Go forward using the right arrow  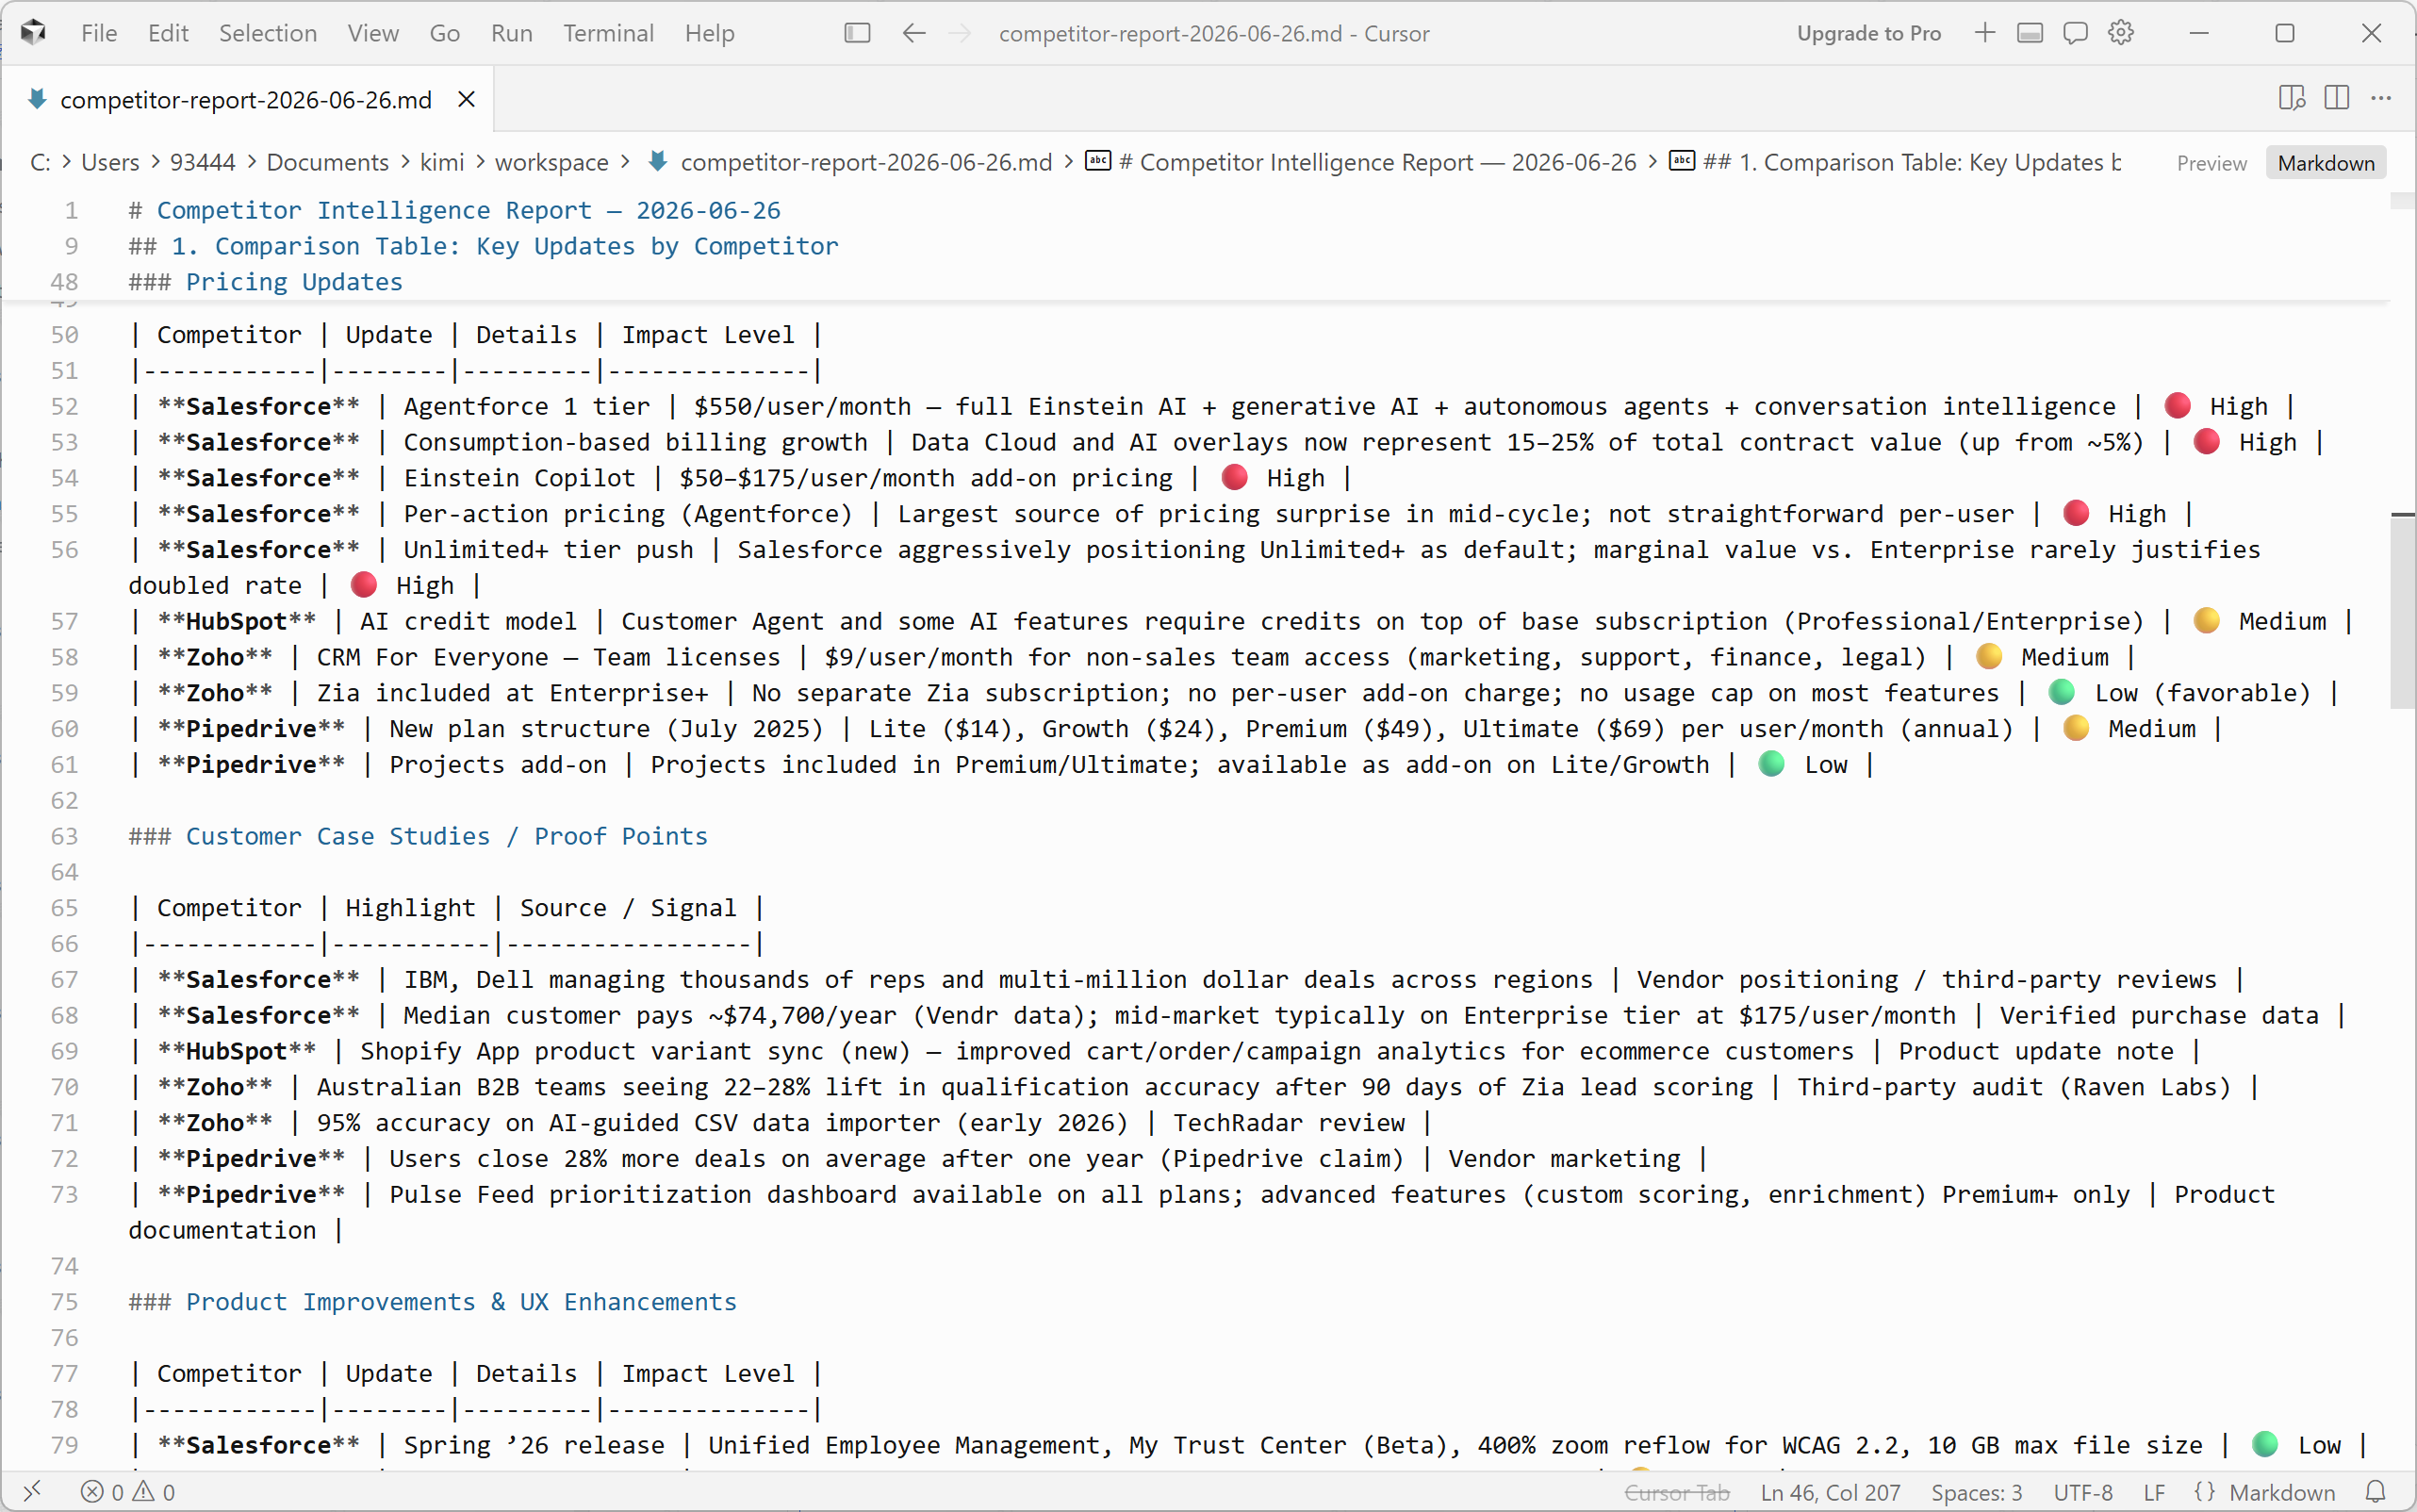(x=959, y=33)
